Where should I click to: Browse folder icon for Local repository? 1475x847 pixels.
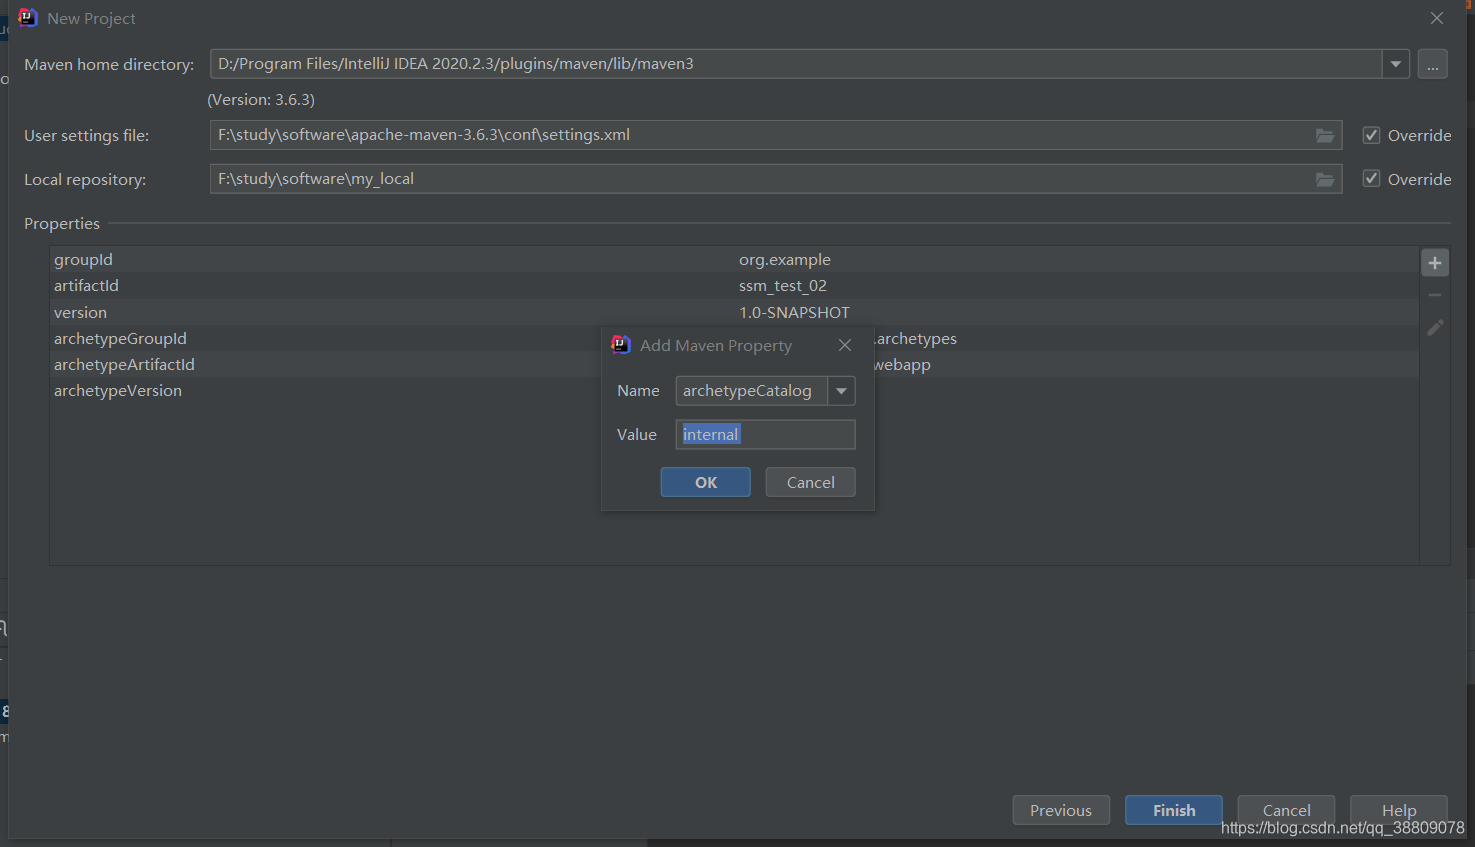[x=1325, y=179]
